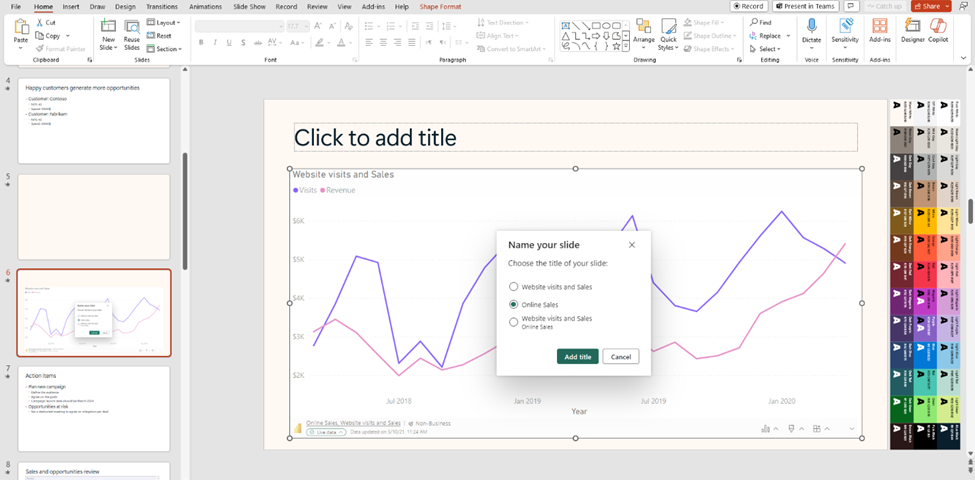Click the Copy icon in Clipboard group
Image resolution: width=975 pixels, height=480 pixels.
[40, 36]
